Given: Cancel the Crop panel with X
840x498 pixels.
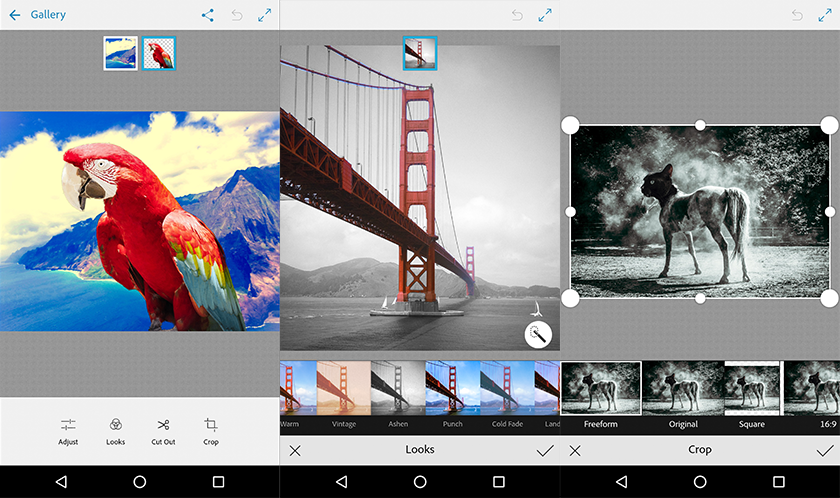Looking at the screenshot, I should (575, 451).
